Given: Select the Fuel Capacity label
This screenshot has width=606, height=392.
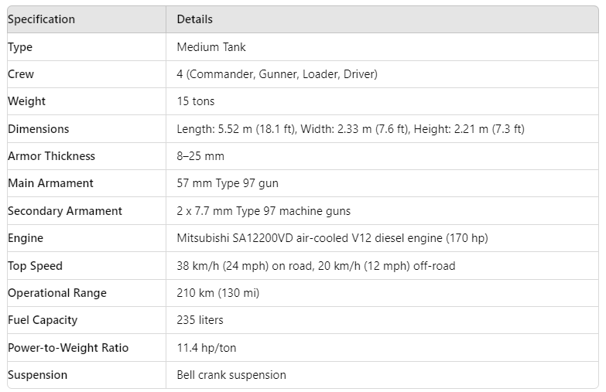Looking at the screenshot, I should pos(43,320).
